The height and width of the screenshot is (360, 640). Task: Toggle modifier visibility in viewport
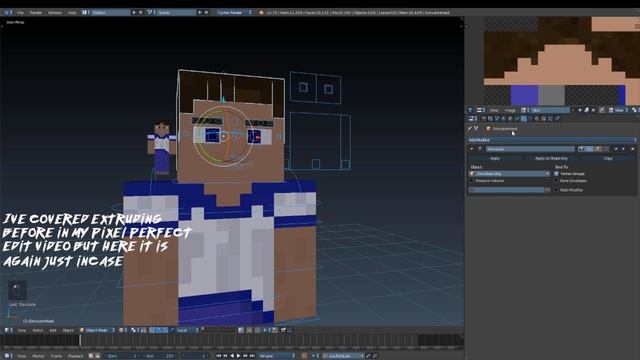[x=589, y=149]
